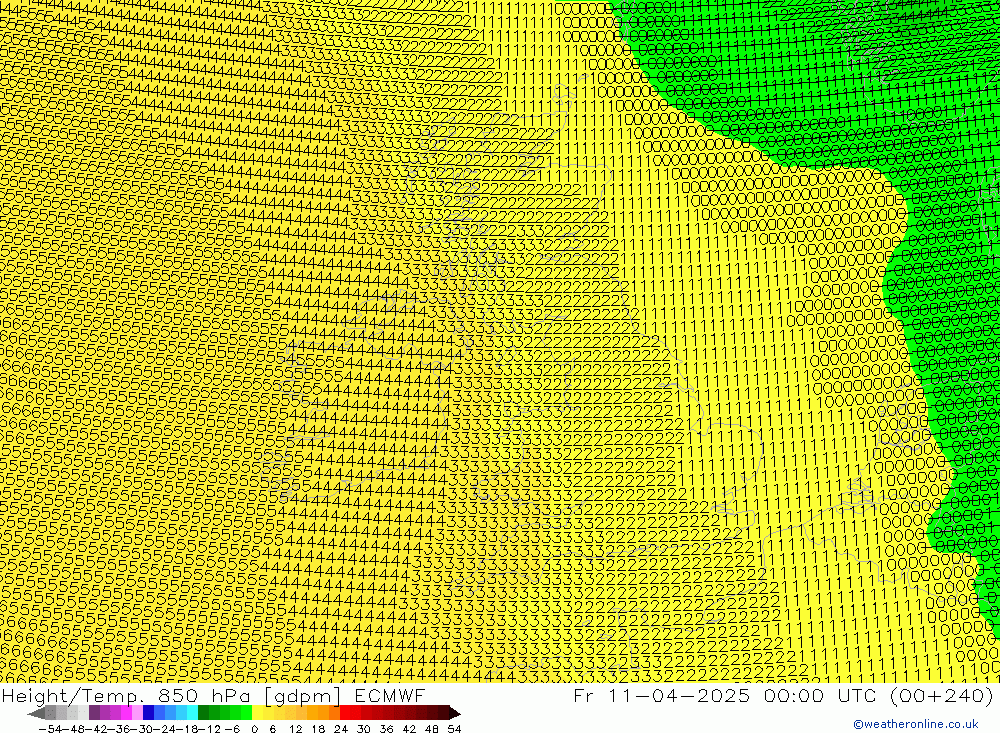Select the cyan legend swatch left of -12
This screenshot has width=1000, height=733.
tap(192, 713)
